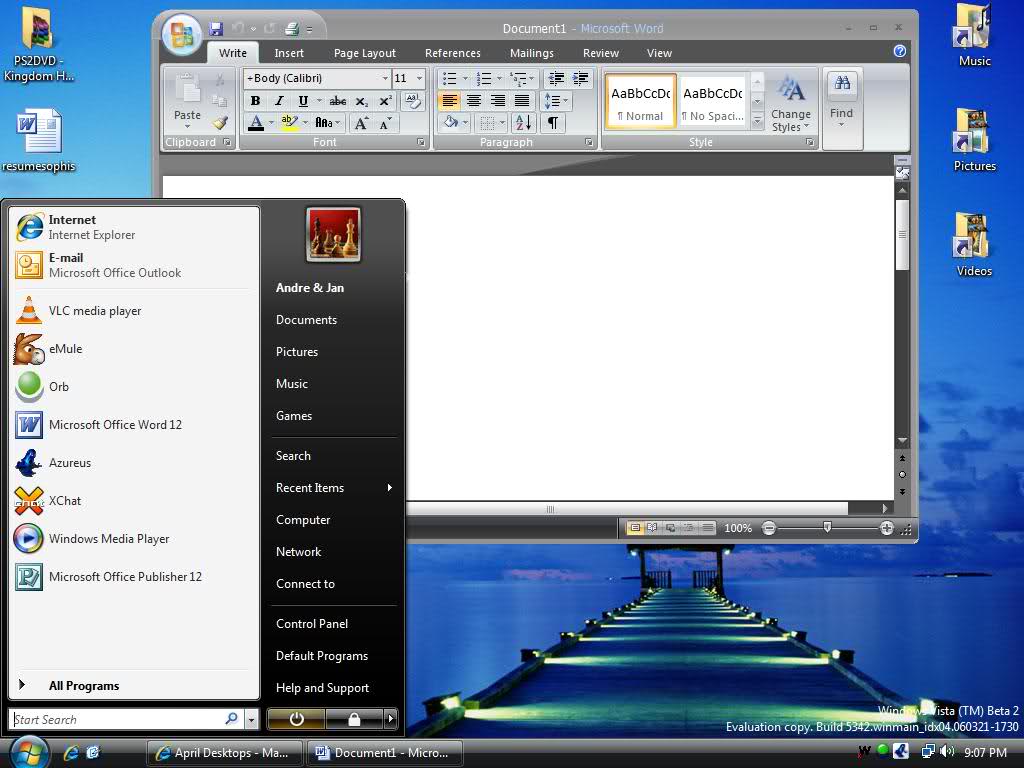Click the Sort A-Z icon
This screenshot has height=768, width=1024.
point(523,123)
